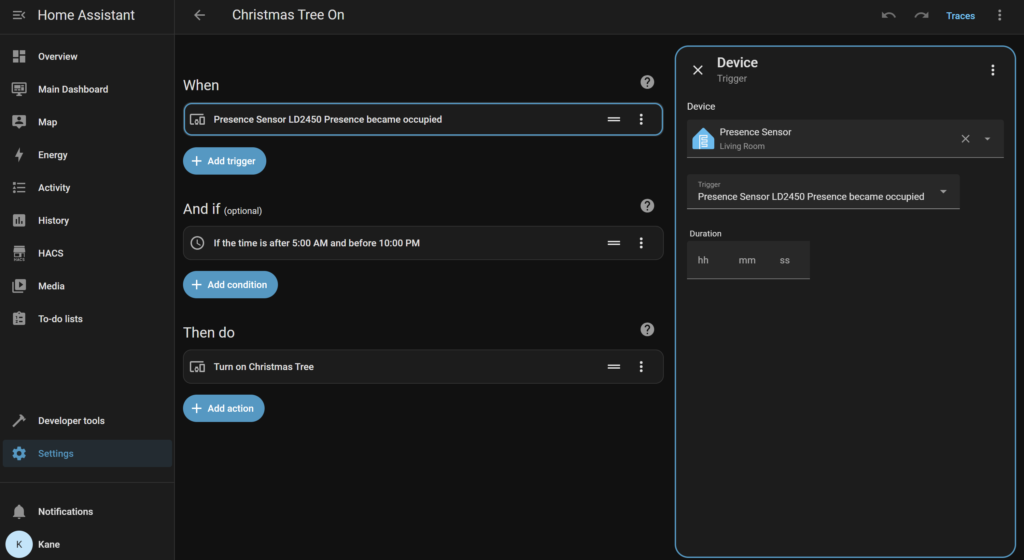Open overflow menu for Turn on Christmas Tree
The height and width of the screenshot is (560, 1024).
tap(641, 367)
